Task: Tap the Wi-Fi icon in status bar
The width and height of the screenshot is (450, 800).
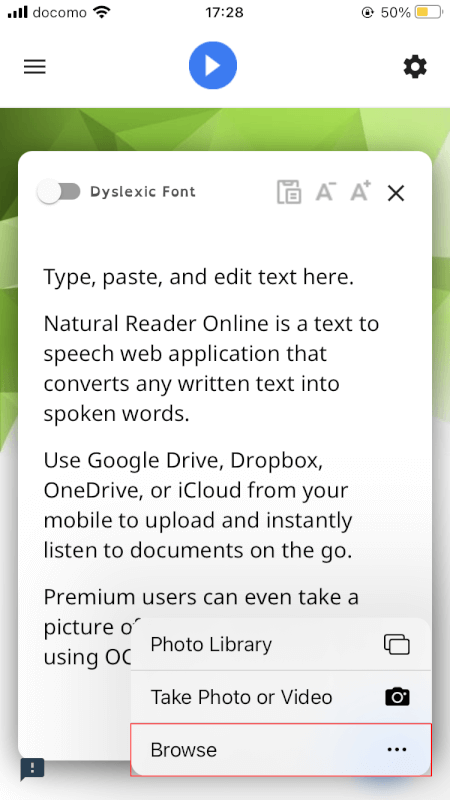Action: [x=103, y=12]
